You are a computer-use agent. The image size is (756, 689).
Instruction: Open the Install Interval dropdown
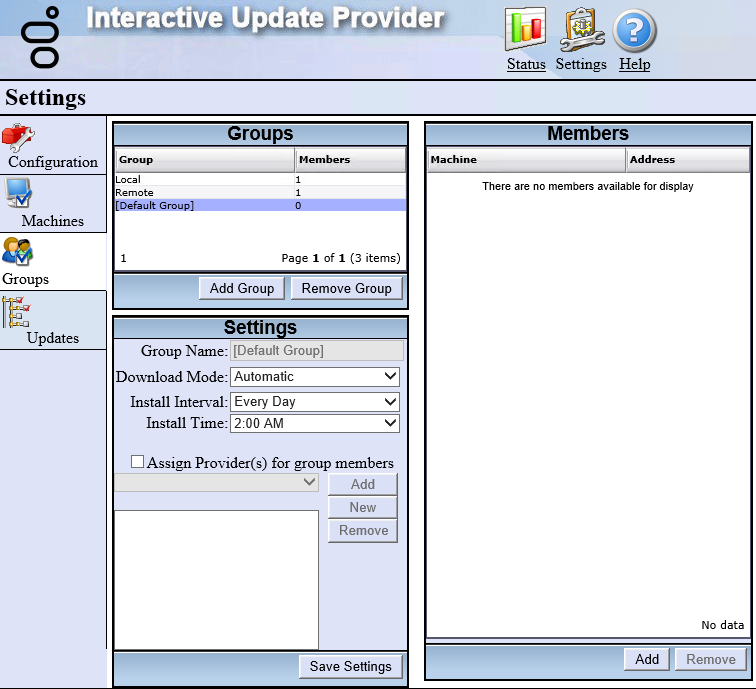point(315,402)
